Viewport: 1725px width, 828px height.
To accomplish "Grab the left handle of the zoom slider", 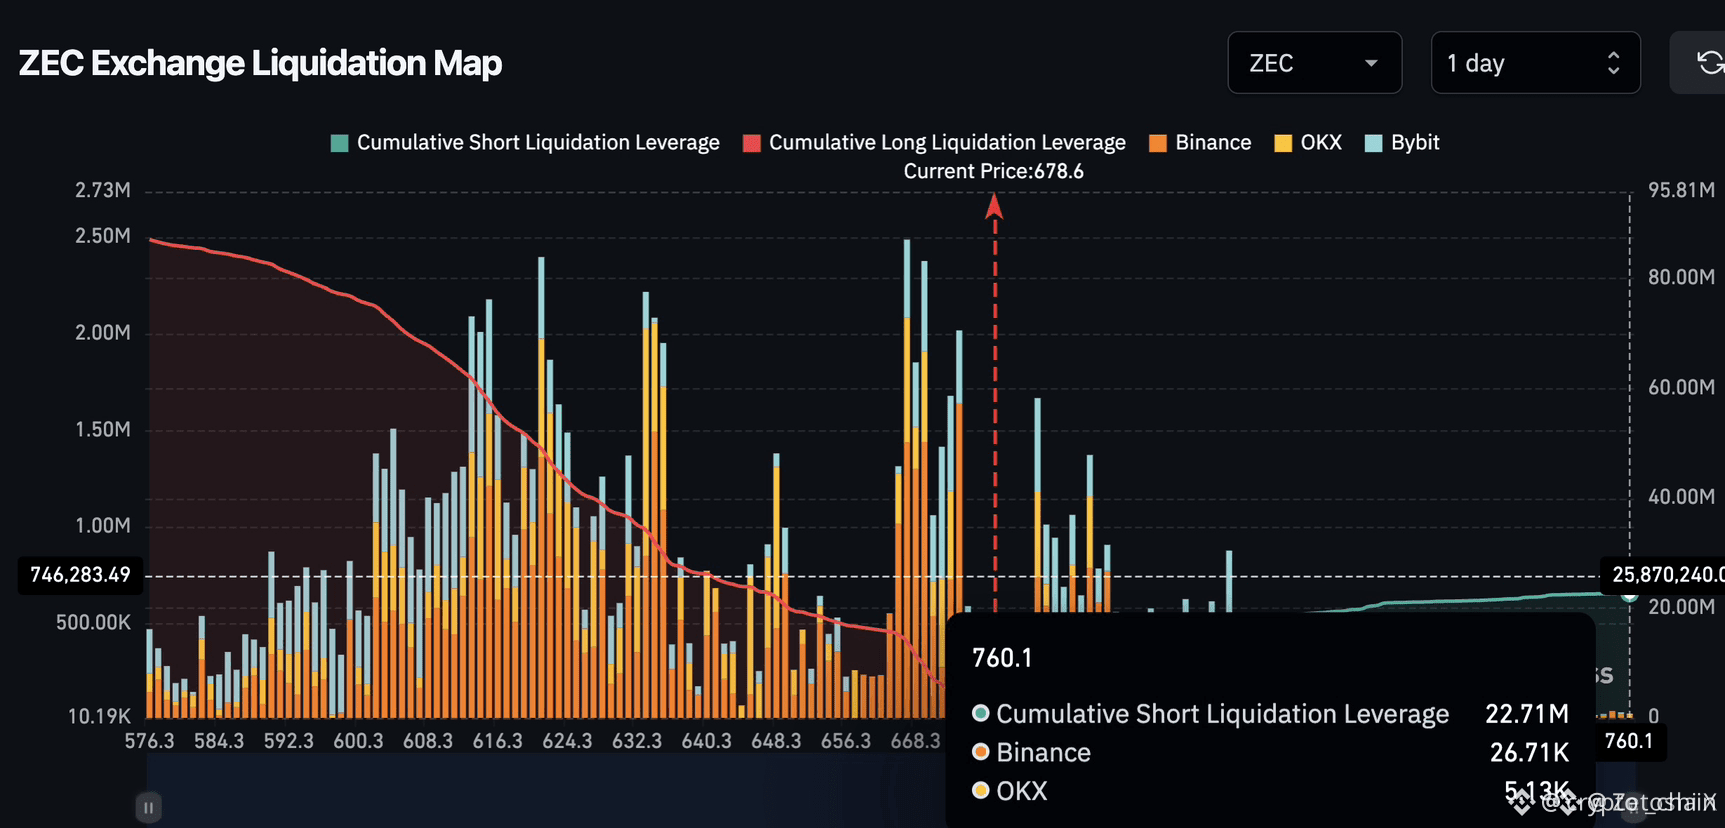I will [148, 807].
